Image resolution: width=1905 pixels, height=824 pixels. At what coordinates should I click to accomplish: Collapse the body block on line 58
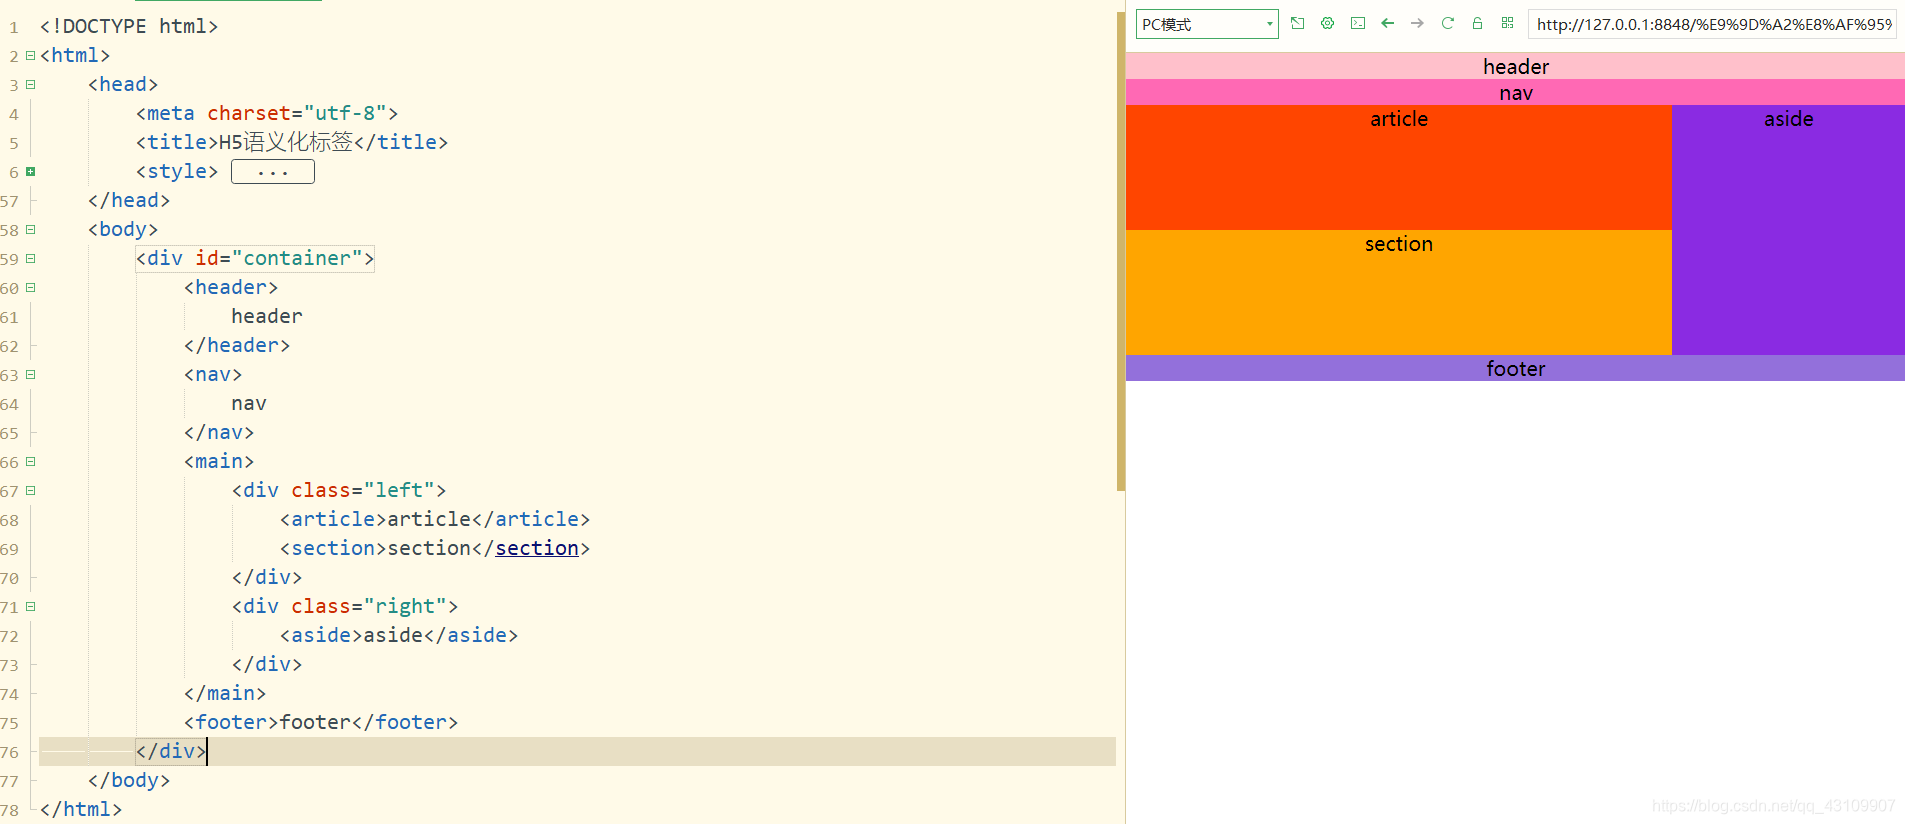click(30, 229)
